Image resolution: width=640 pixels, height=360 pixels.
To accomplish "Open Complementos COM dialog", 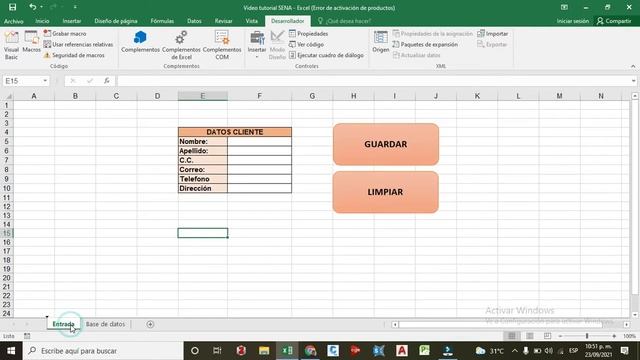I will pos(222,45).
